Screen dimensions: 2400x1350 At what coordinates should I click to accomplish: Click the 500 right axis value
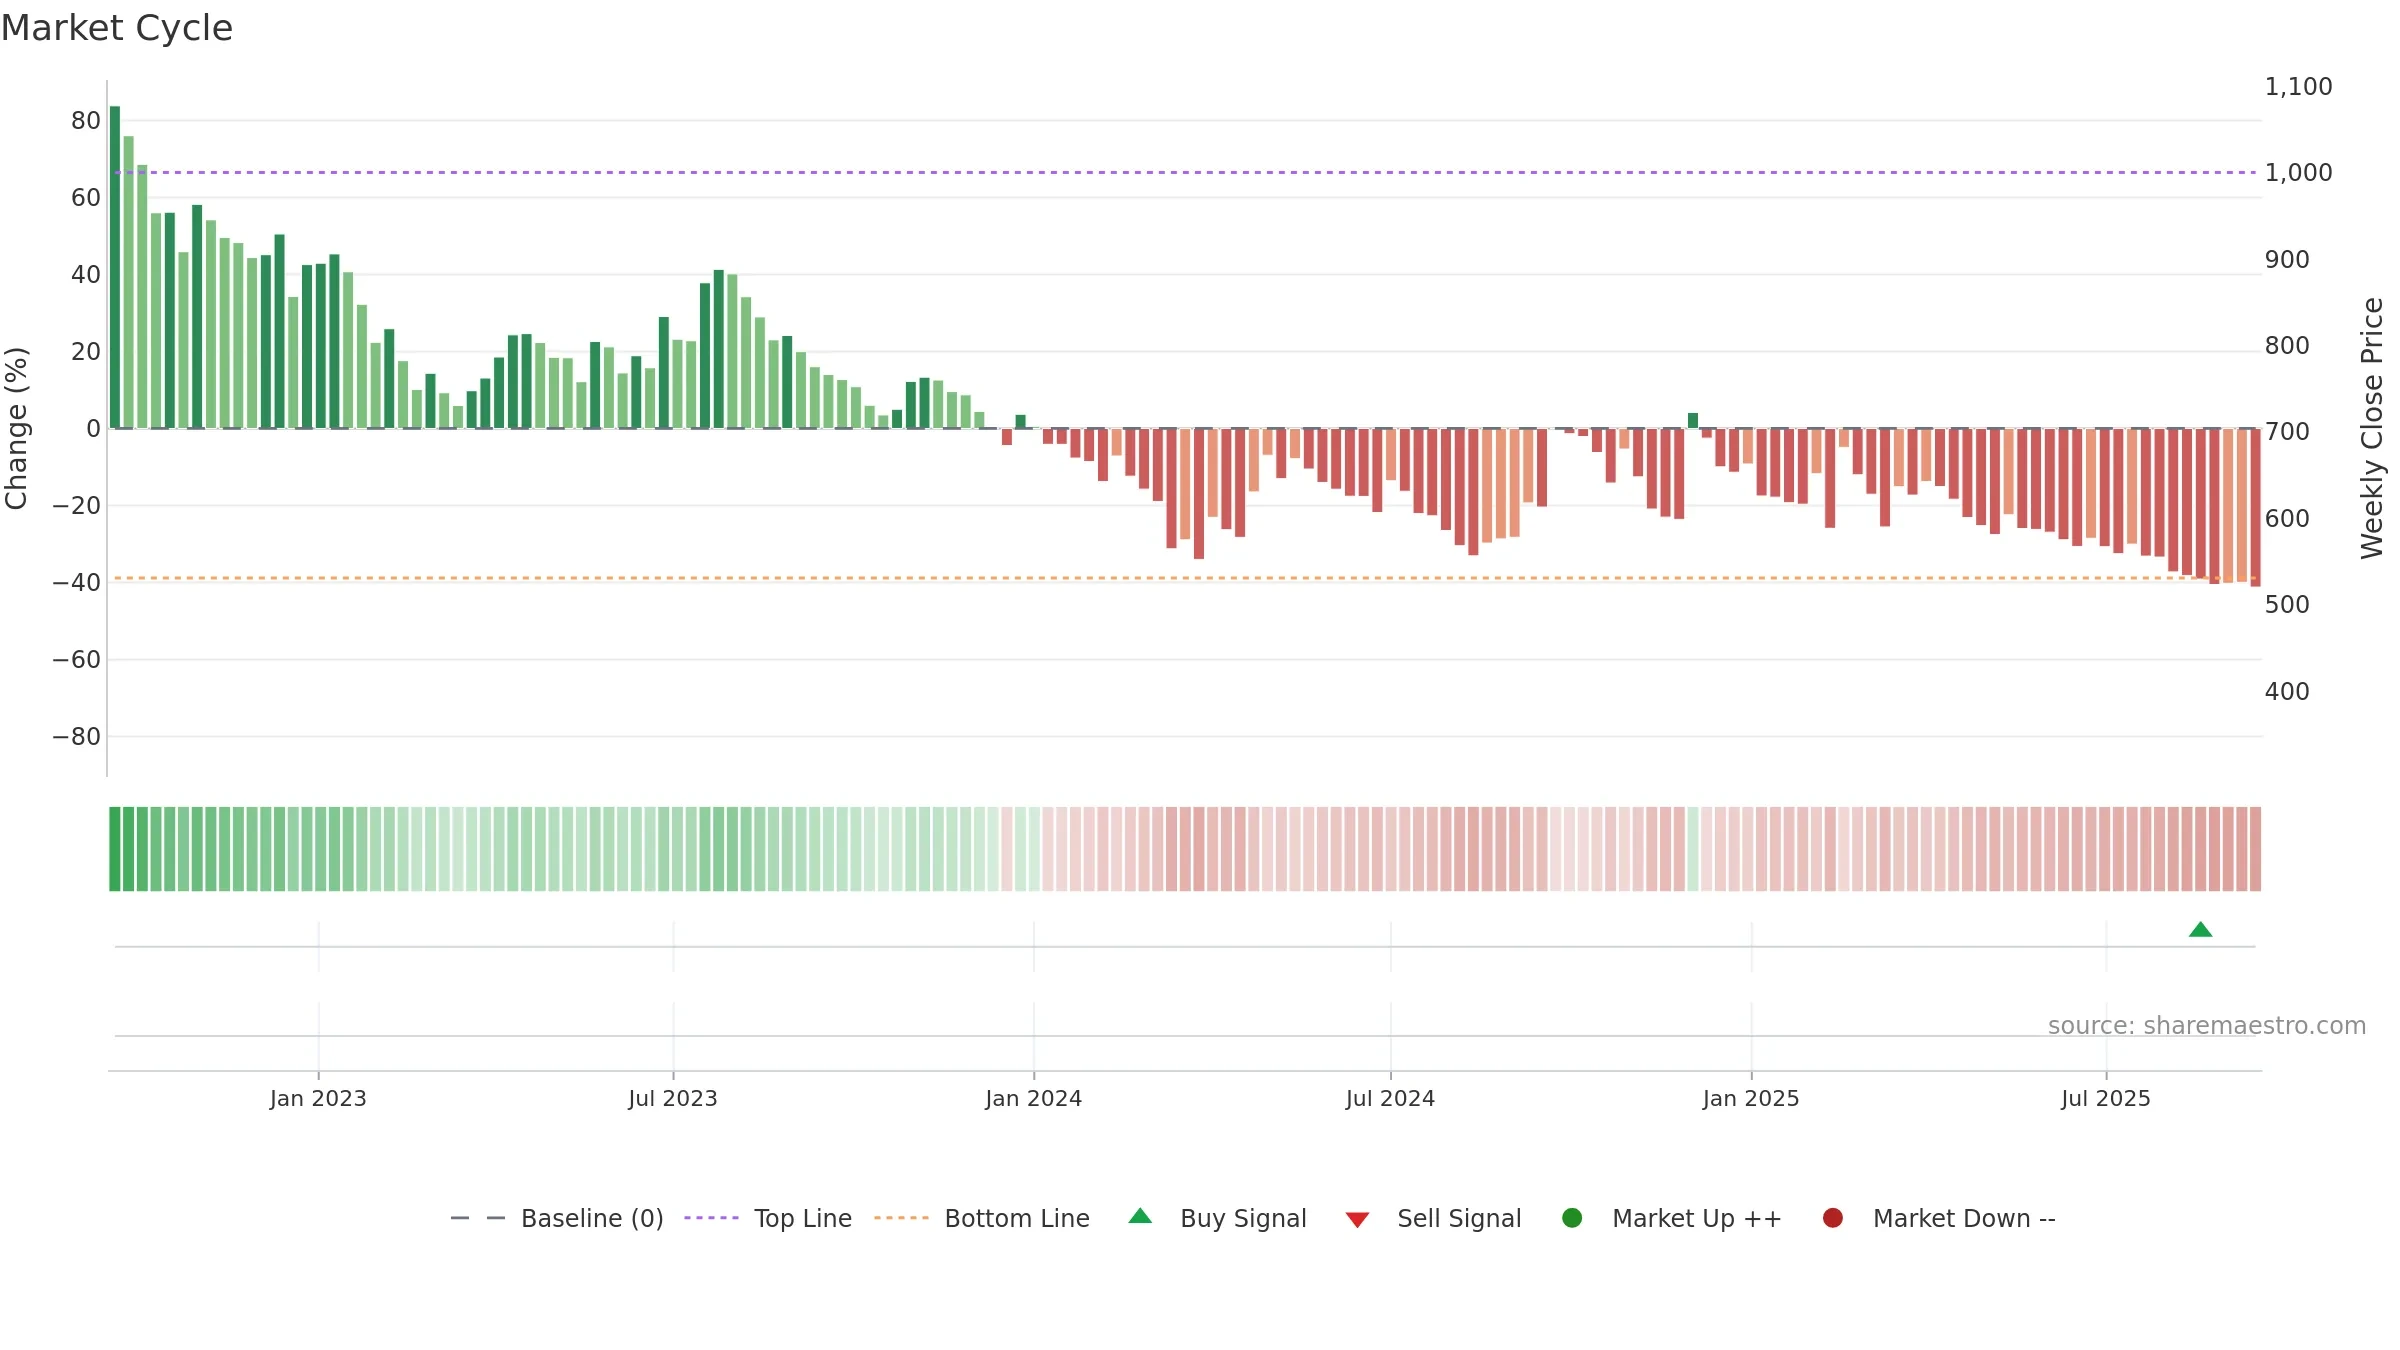[2287, 605]
